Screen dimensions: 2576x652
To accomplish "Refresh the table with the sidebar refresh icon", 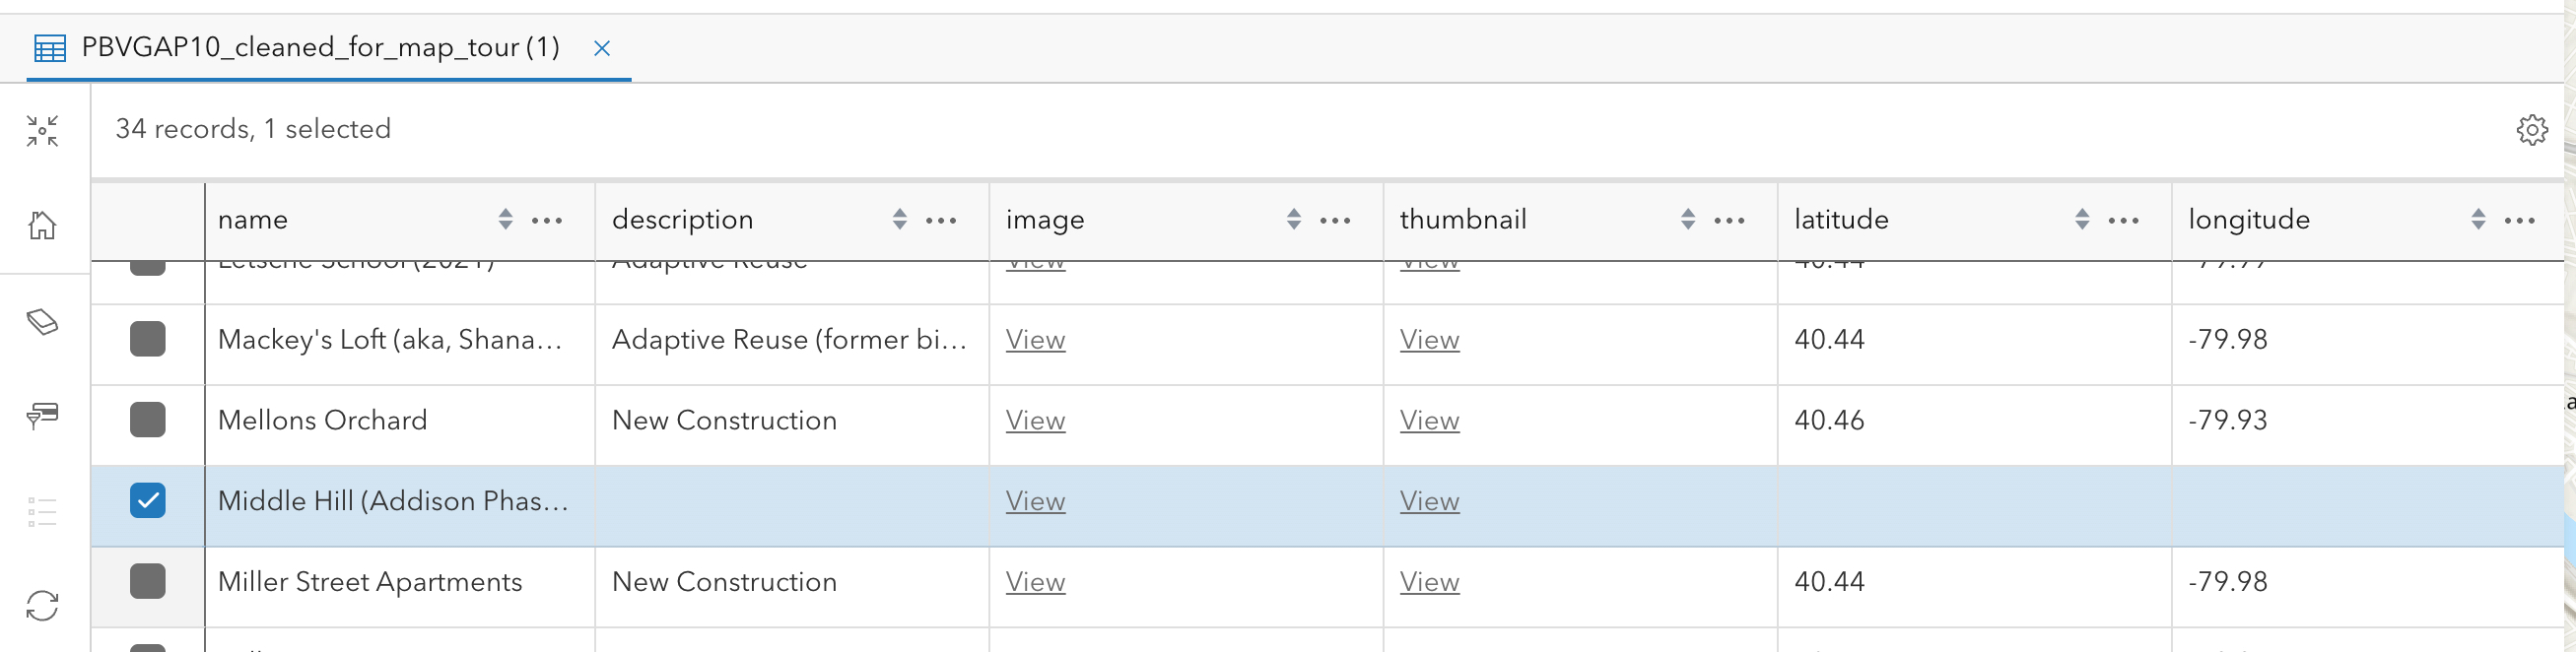I will coord(42,605).
